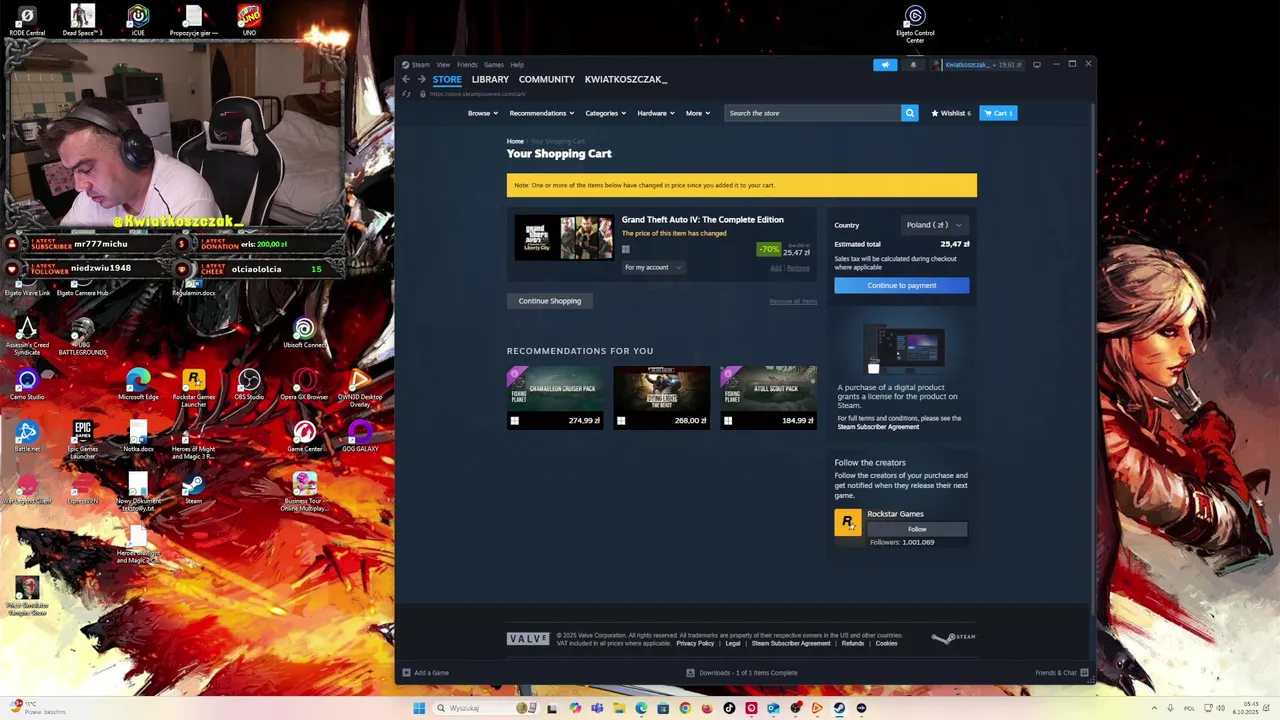Image resolution: width=1280 pixels, height=720 pixels.
Task: Open the Games menu
Action: (494, 65)
